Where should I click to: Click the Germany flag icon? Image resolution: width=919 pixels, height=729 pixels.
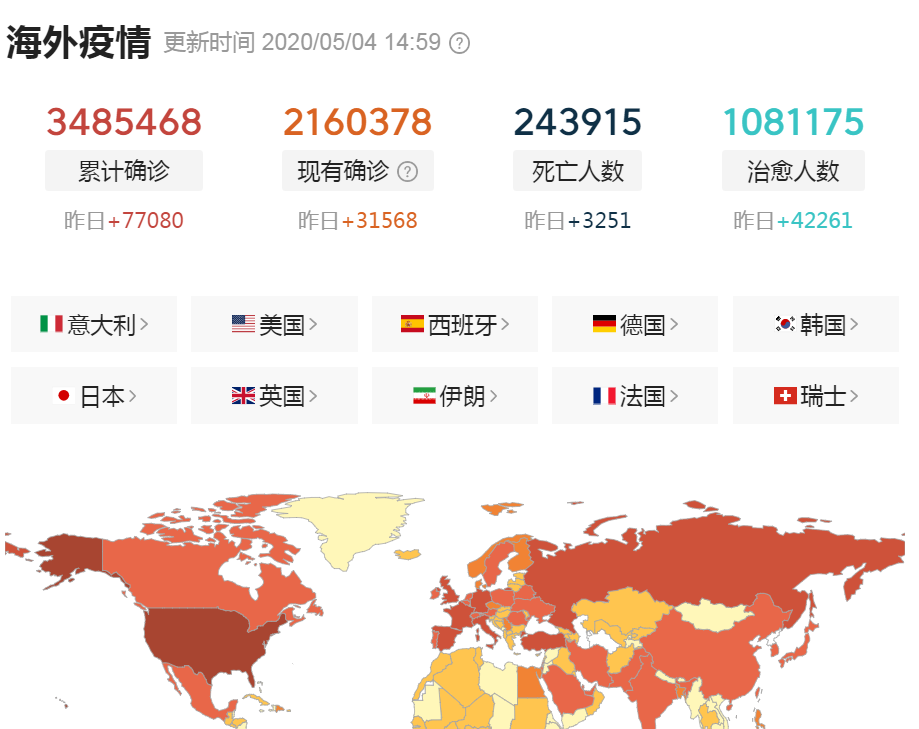(604, 323)
